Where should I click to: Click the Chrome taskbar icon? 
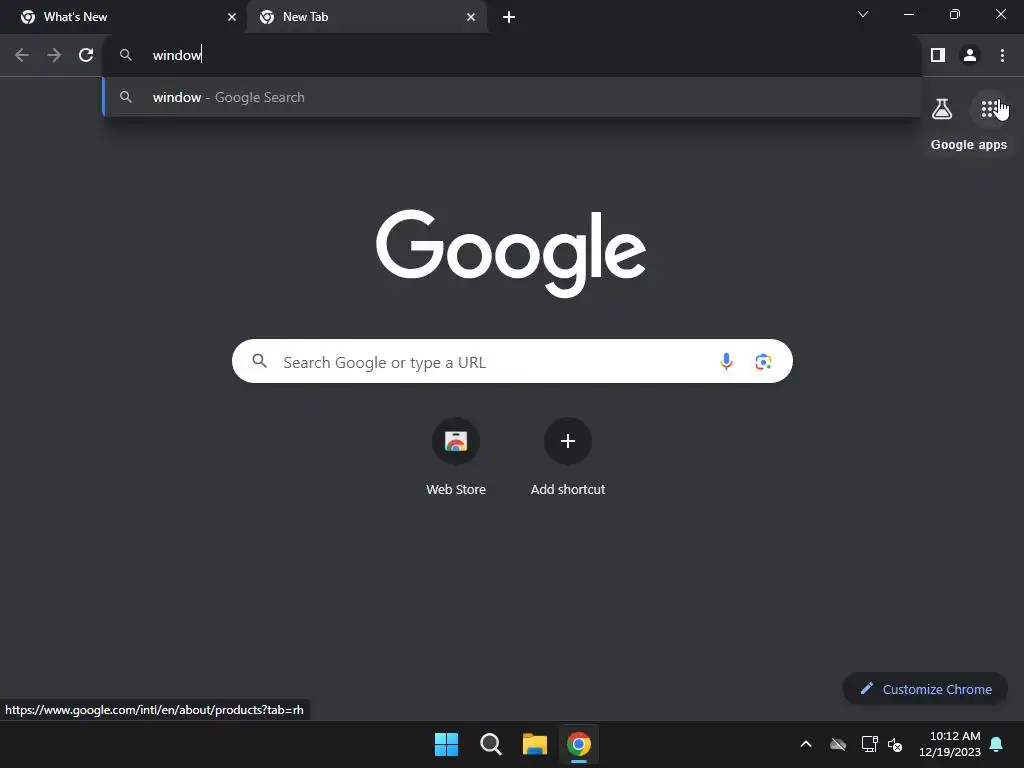pyautogui.click(x=579, y=744)
